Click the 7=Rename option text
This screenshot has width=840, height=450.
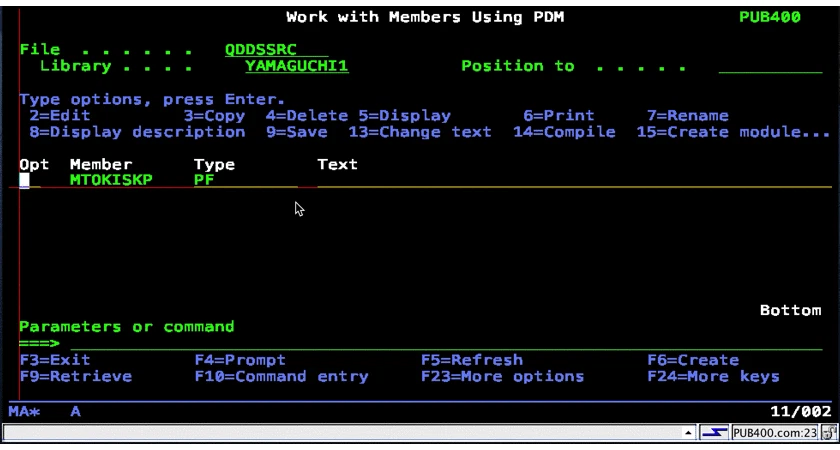coord(688,116)
